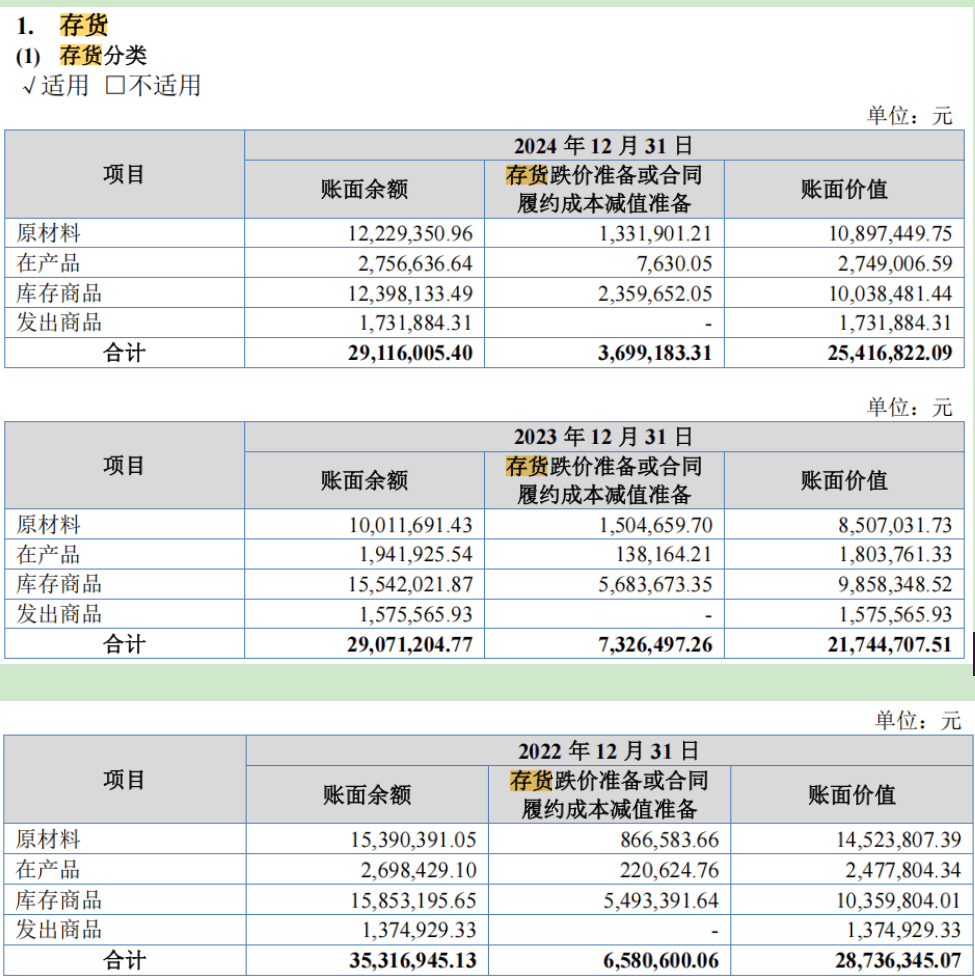The image size is (975, 977).
Task: Click 2022 发出商品 row label
Action: (59, 930)
